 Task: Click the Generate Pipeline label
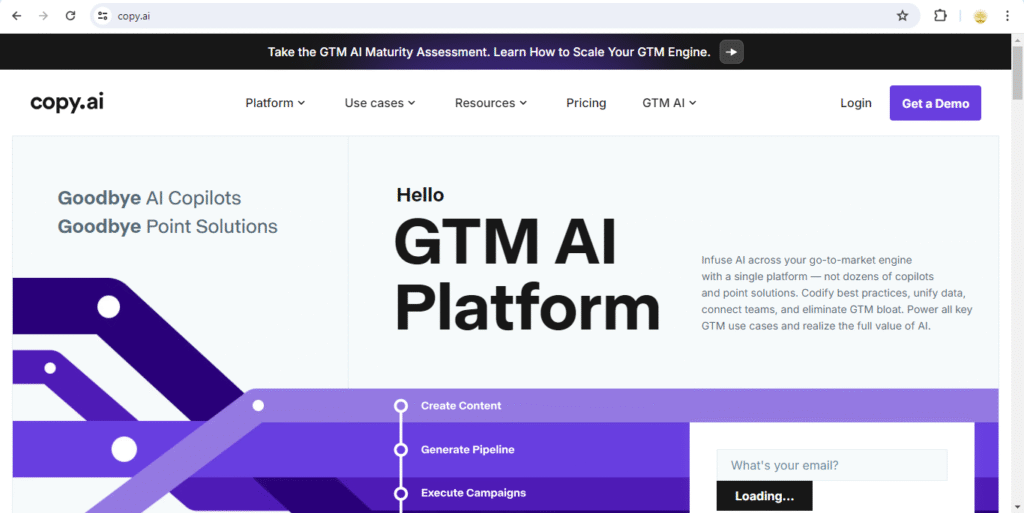click(x=468, y=450)
